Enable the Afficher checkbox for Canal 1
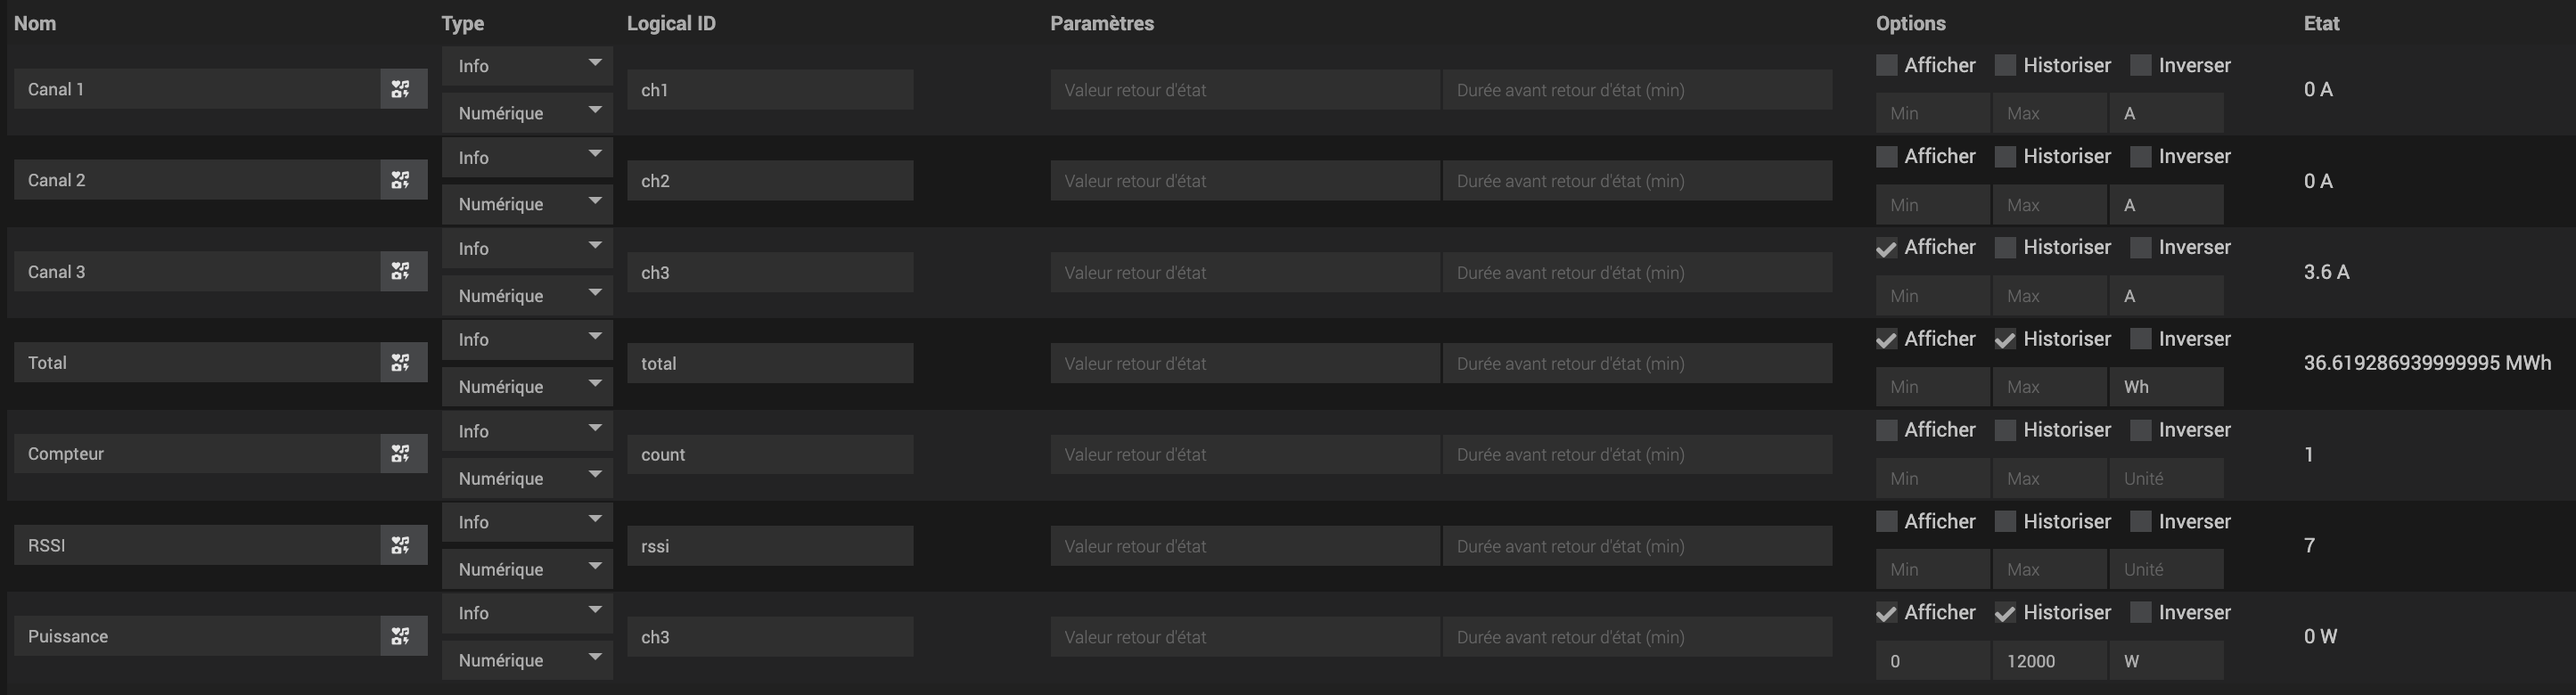This screenshot has height=695, width=2576. (1886, 65)
